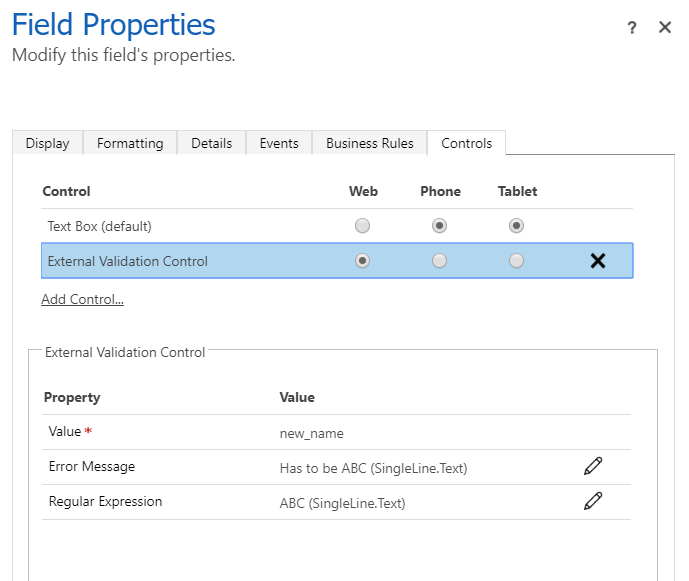This screenshot has width=689, height=581.
Task: Enable External Validation Control on Phone
Action: click(x=439, y=261)
